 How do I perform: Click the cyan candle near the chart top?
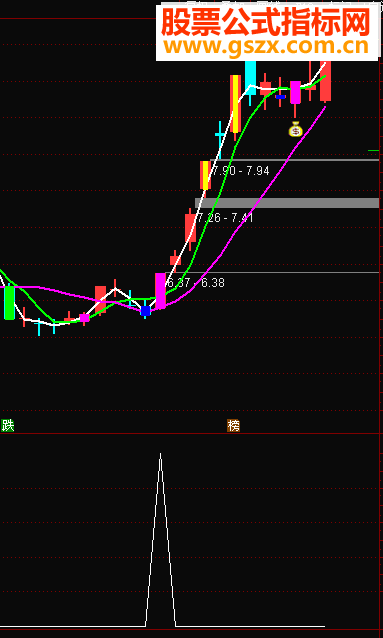250,77
